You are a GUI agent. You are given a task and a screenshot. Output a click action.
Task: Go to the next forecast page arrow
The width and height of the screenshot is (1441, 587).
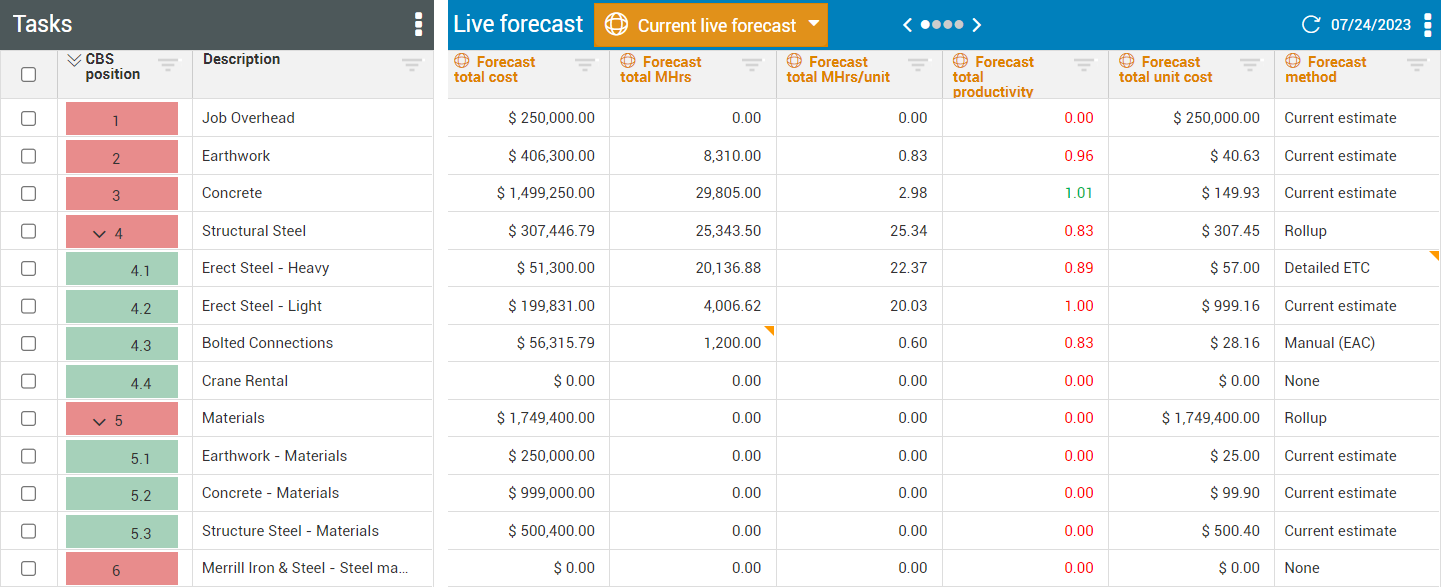977,25
